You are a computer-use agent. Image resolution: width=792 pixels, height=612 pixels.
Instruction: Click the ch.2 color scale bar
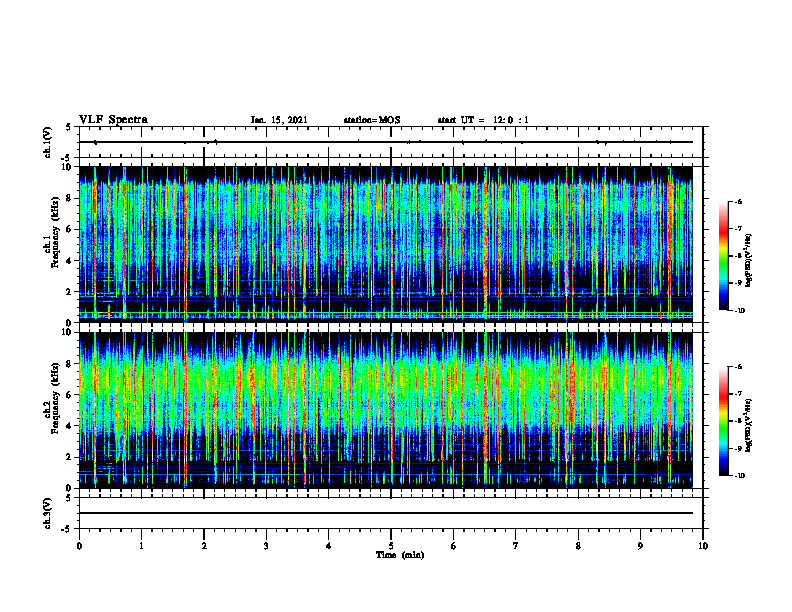tap(724, 421)
